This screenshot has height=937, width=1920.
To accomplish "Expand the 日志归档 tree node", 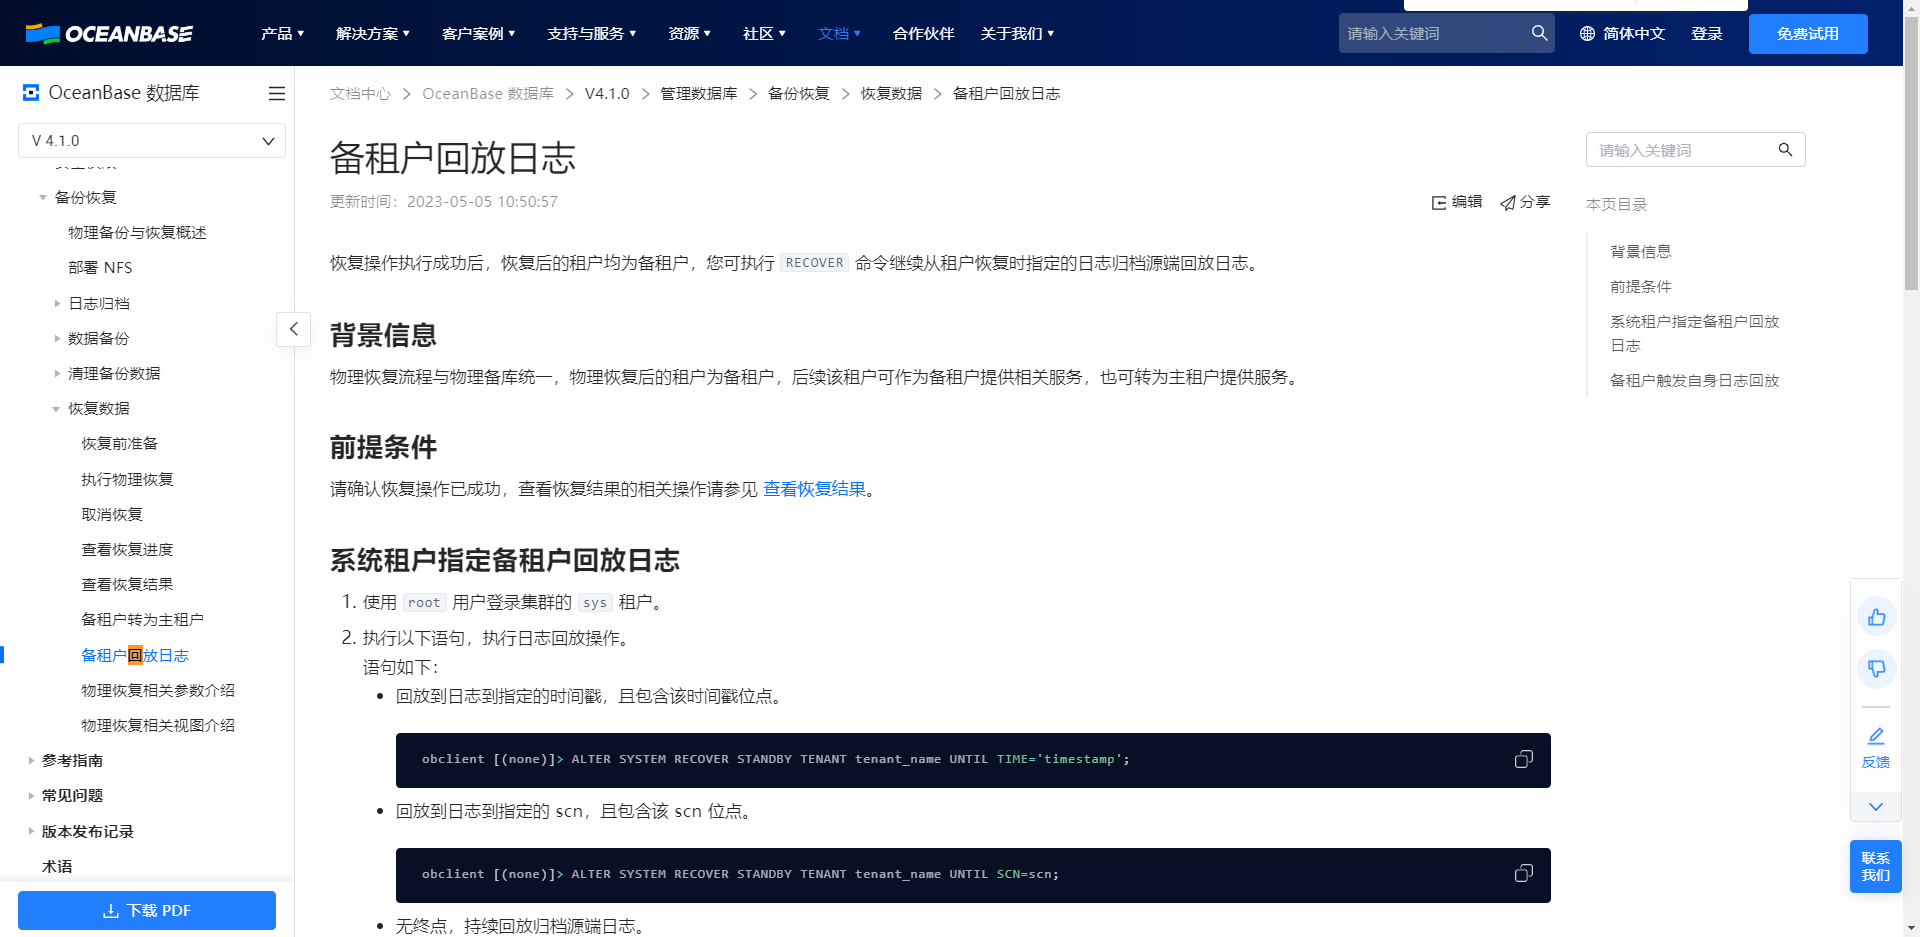I will [x=57, y=304].
